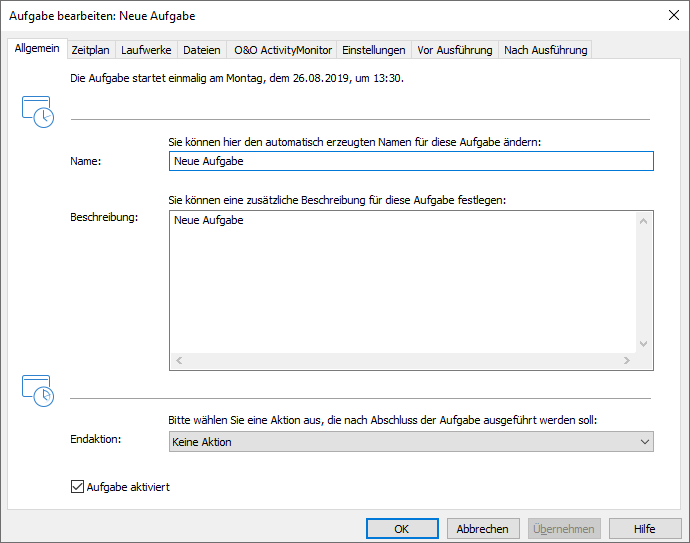Click the schedule clock icon at top

click(x=38, y=112)
